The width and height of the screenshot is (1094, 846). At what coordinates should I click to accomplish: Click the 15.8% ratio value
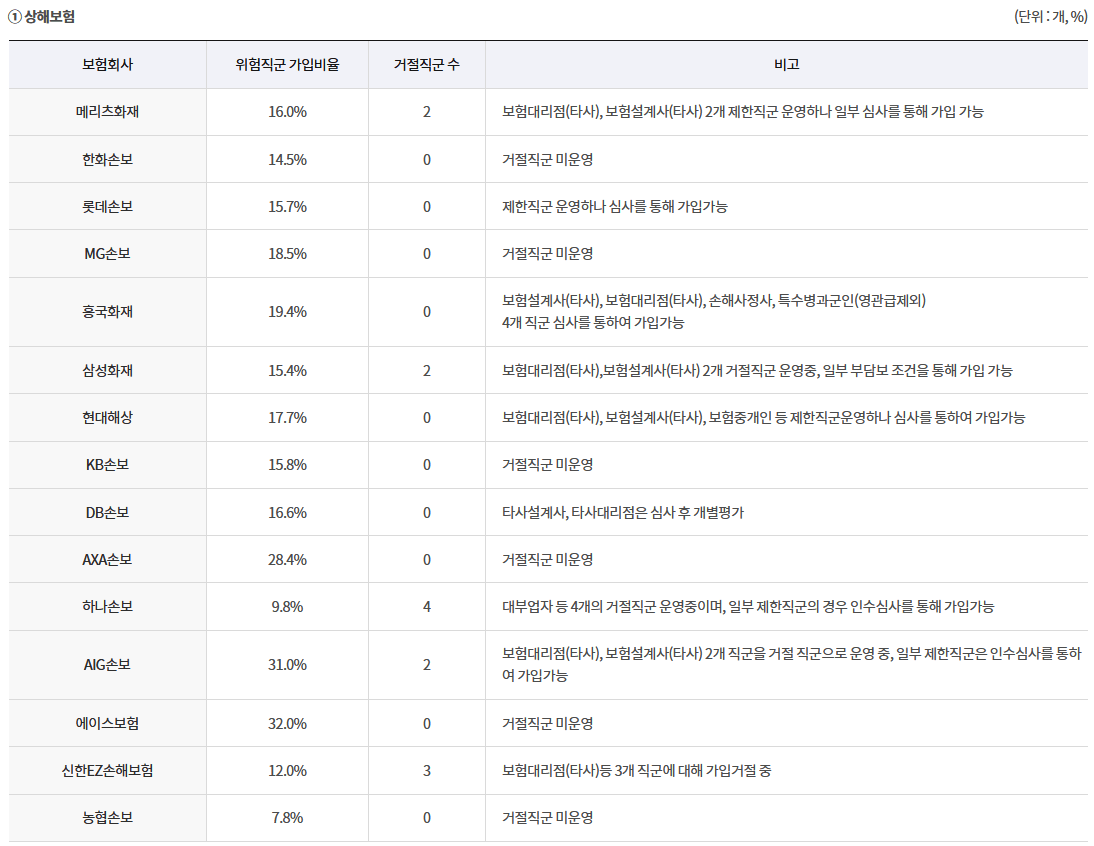point(287,464)
